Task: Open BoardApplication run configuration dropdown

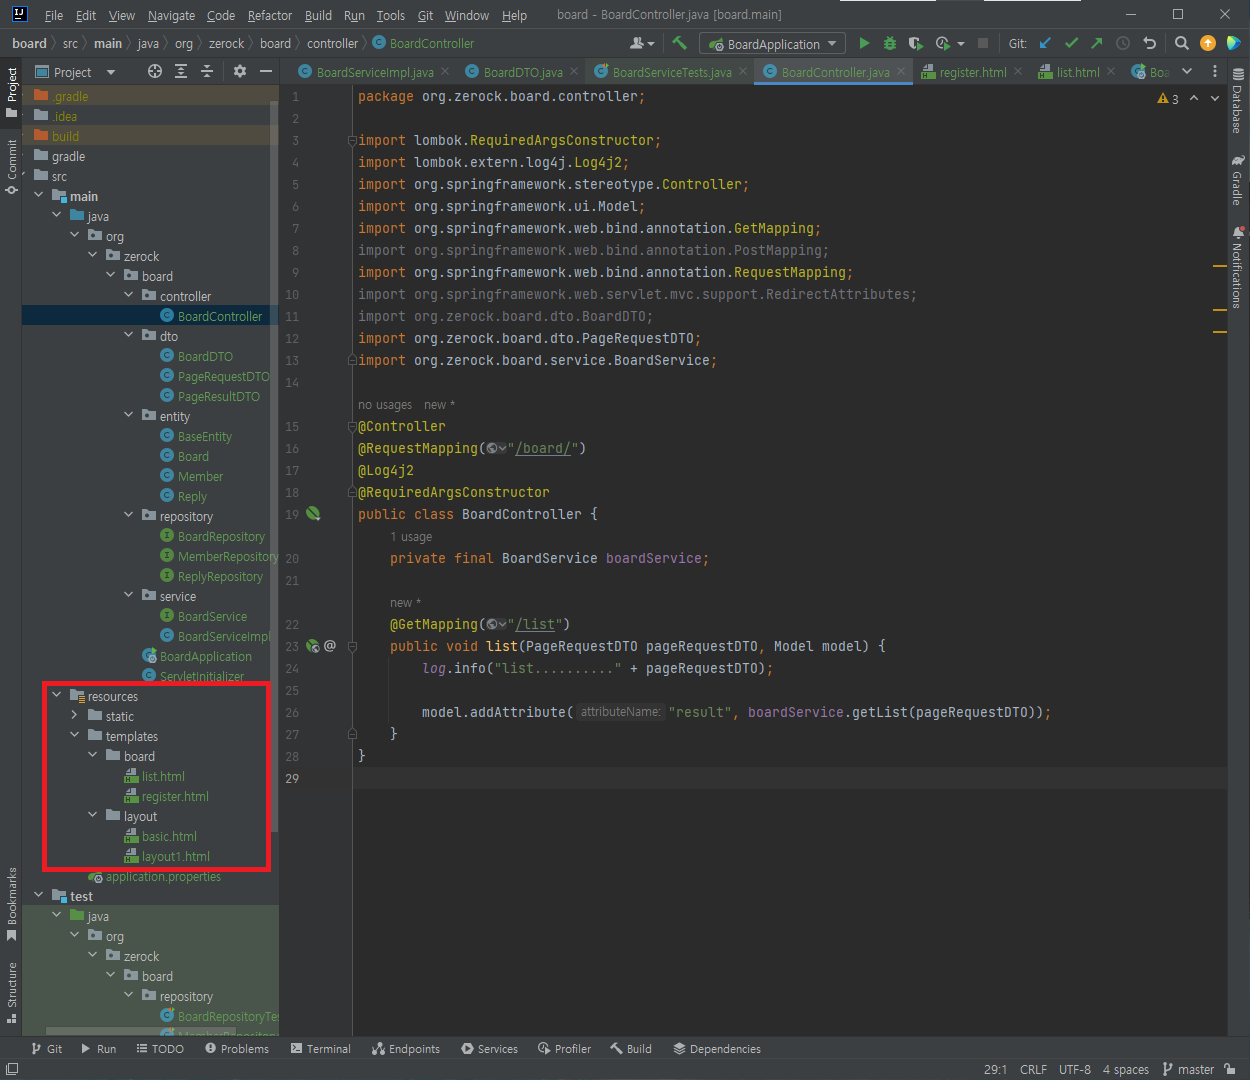Action: click(x=774, y=43)
